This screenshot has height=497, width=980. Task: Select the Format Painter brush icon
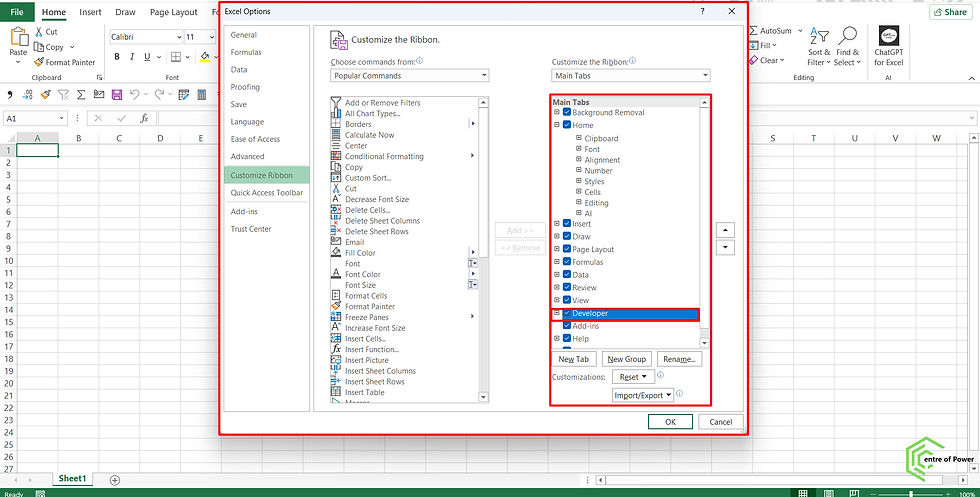[39, 62]
